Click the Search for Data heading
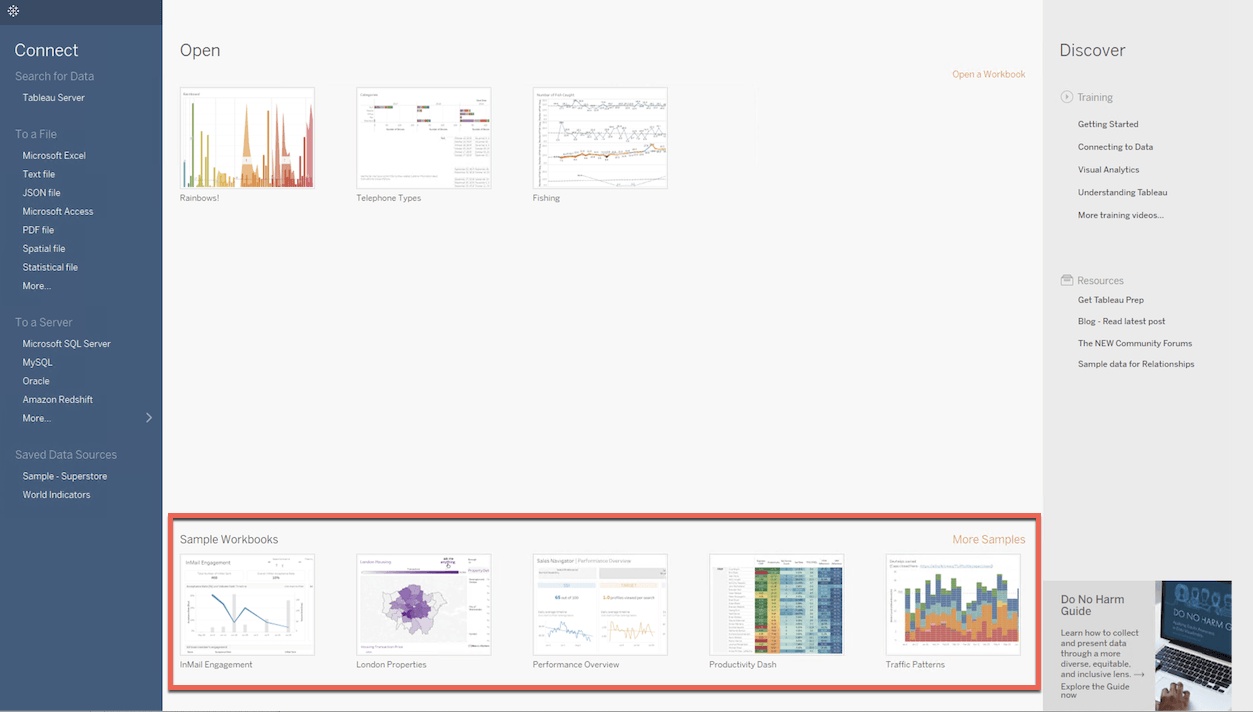1253x712 pixels. tap(54, 76)
